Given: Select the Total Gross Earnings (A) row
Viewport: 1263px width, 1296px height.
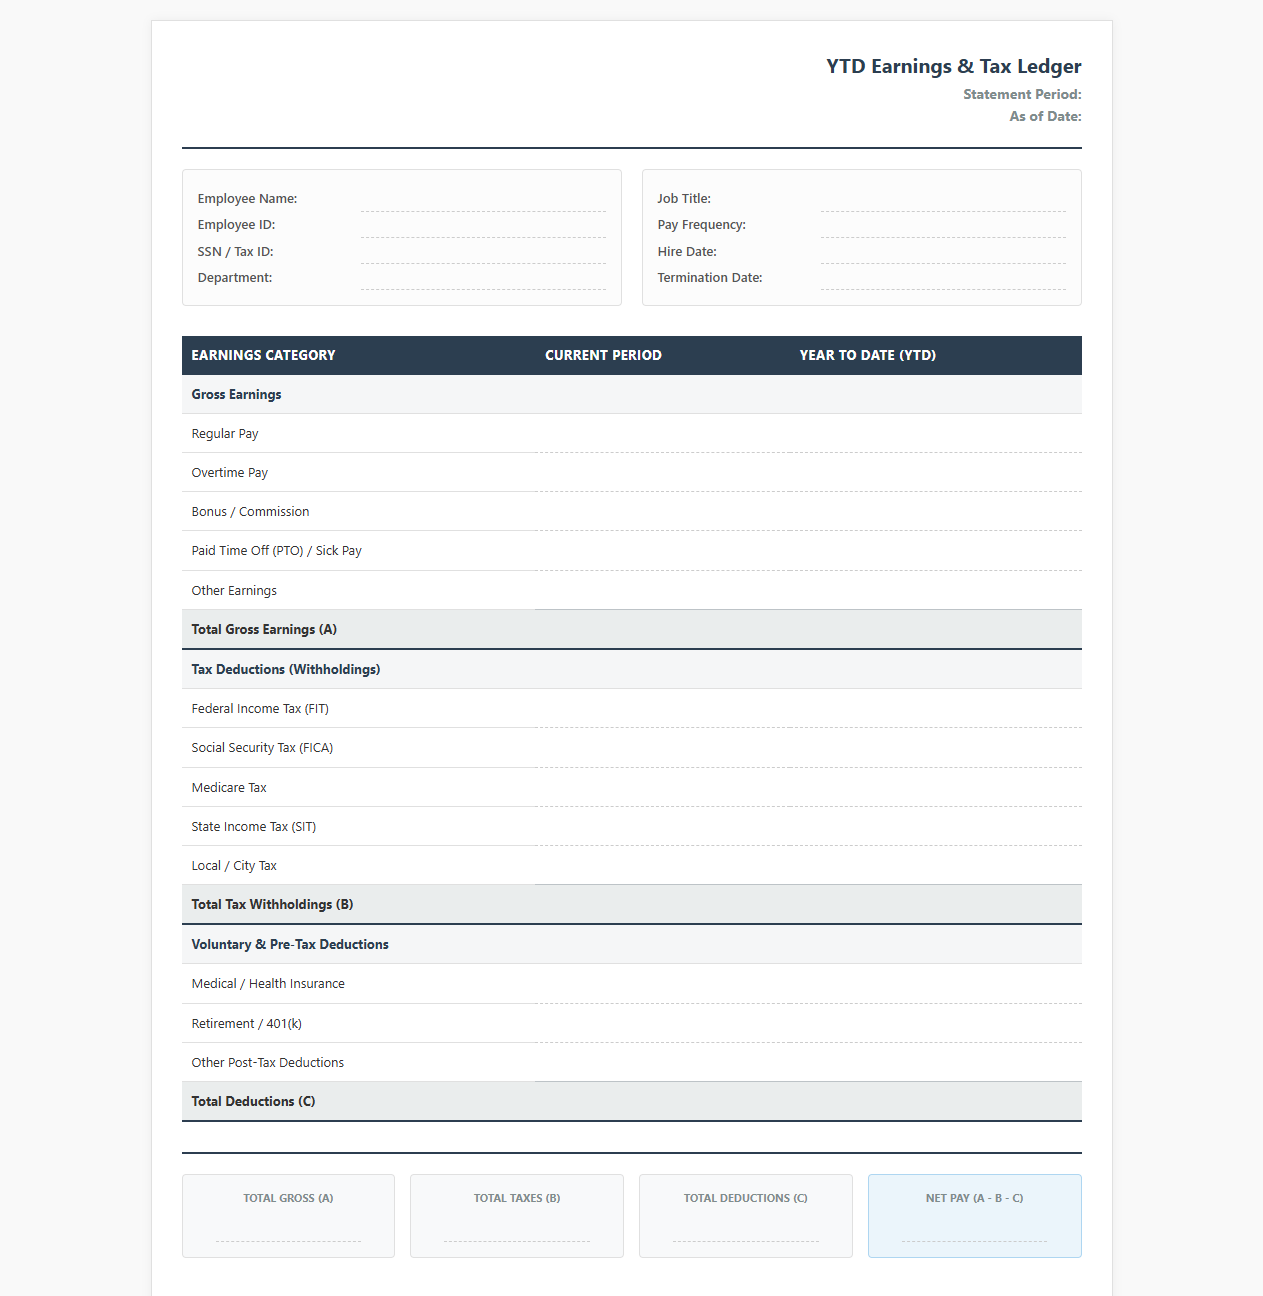Looking at the screenshot, I should pyautogui.click(x=632, y=629).
